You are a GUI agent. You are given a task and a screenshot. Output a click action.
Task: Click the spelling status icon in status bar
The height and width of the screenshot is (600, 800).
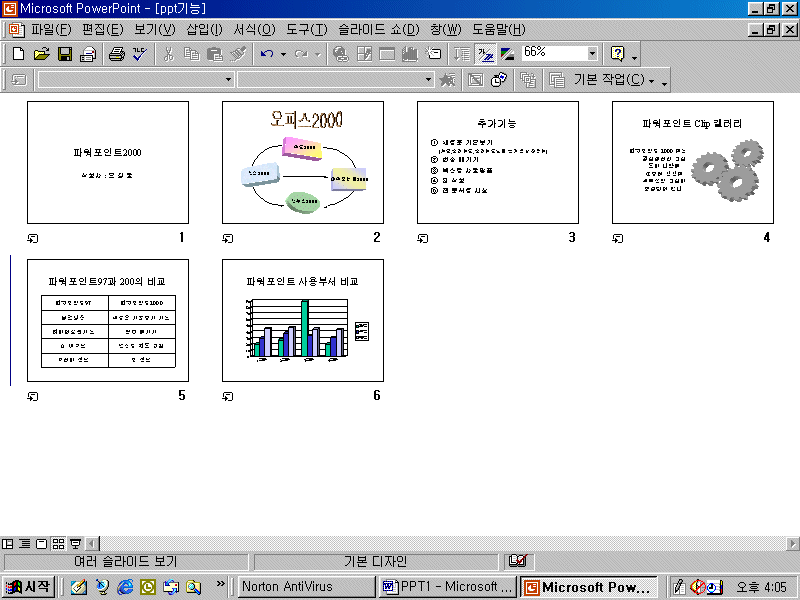click(518, 561)
